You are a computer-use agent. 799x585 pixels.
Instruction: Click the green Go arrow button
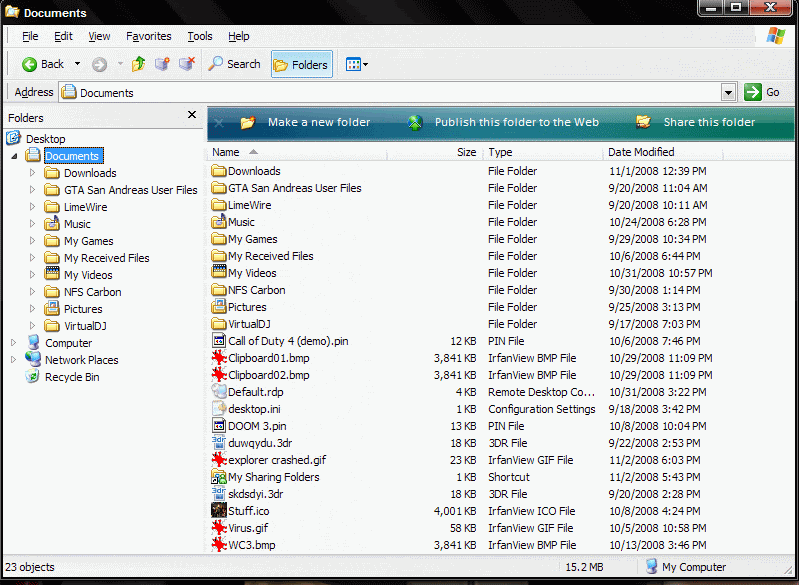(753, 92)
